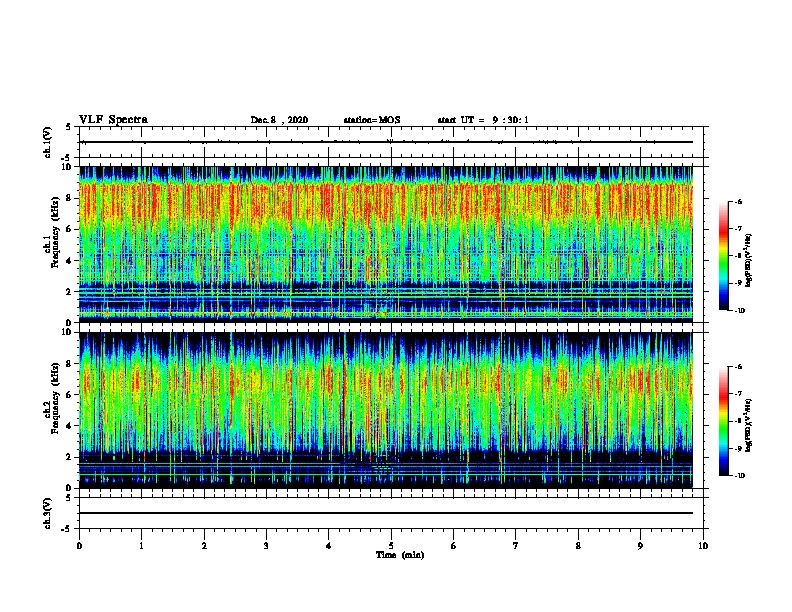
Task: Select the date text "Dec. 8, 2020"
Action: point(279,120)
